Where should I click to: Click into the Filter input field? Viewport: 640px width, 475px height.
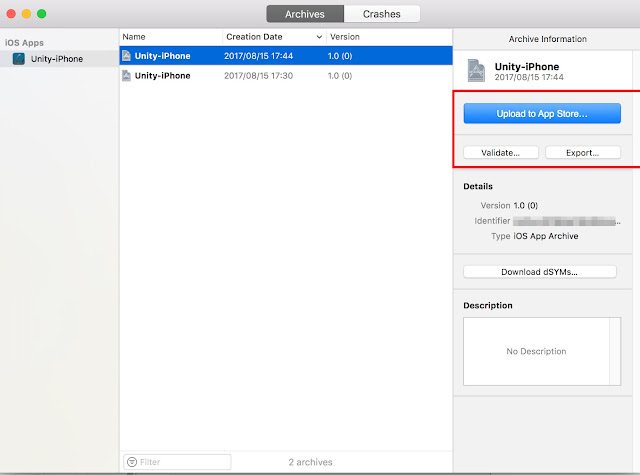coord(178,462)
